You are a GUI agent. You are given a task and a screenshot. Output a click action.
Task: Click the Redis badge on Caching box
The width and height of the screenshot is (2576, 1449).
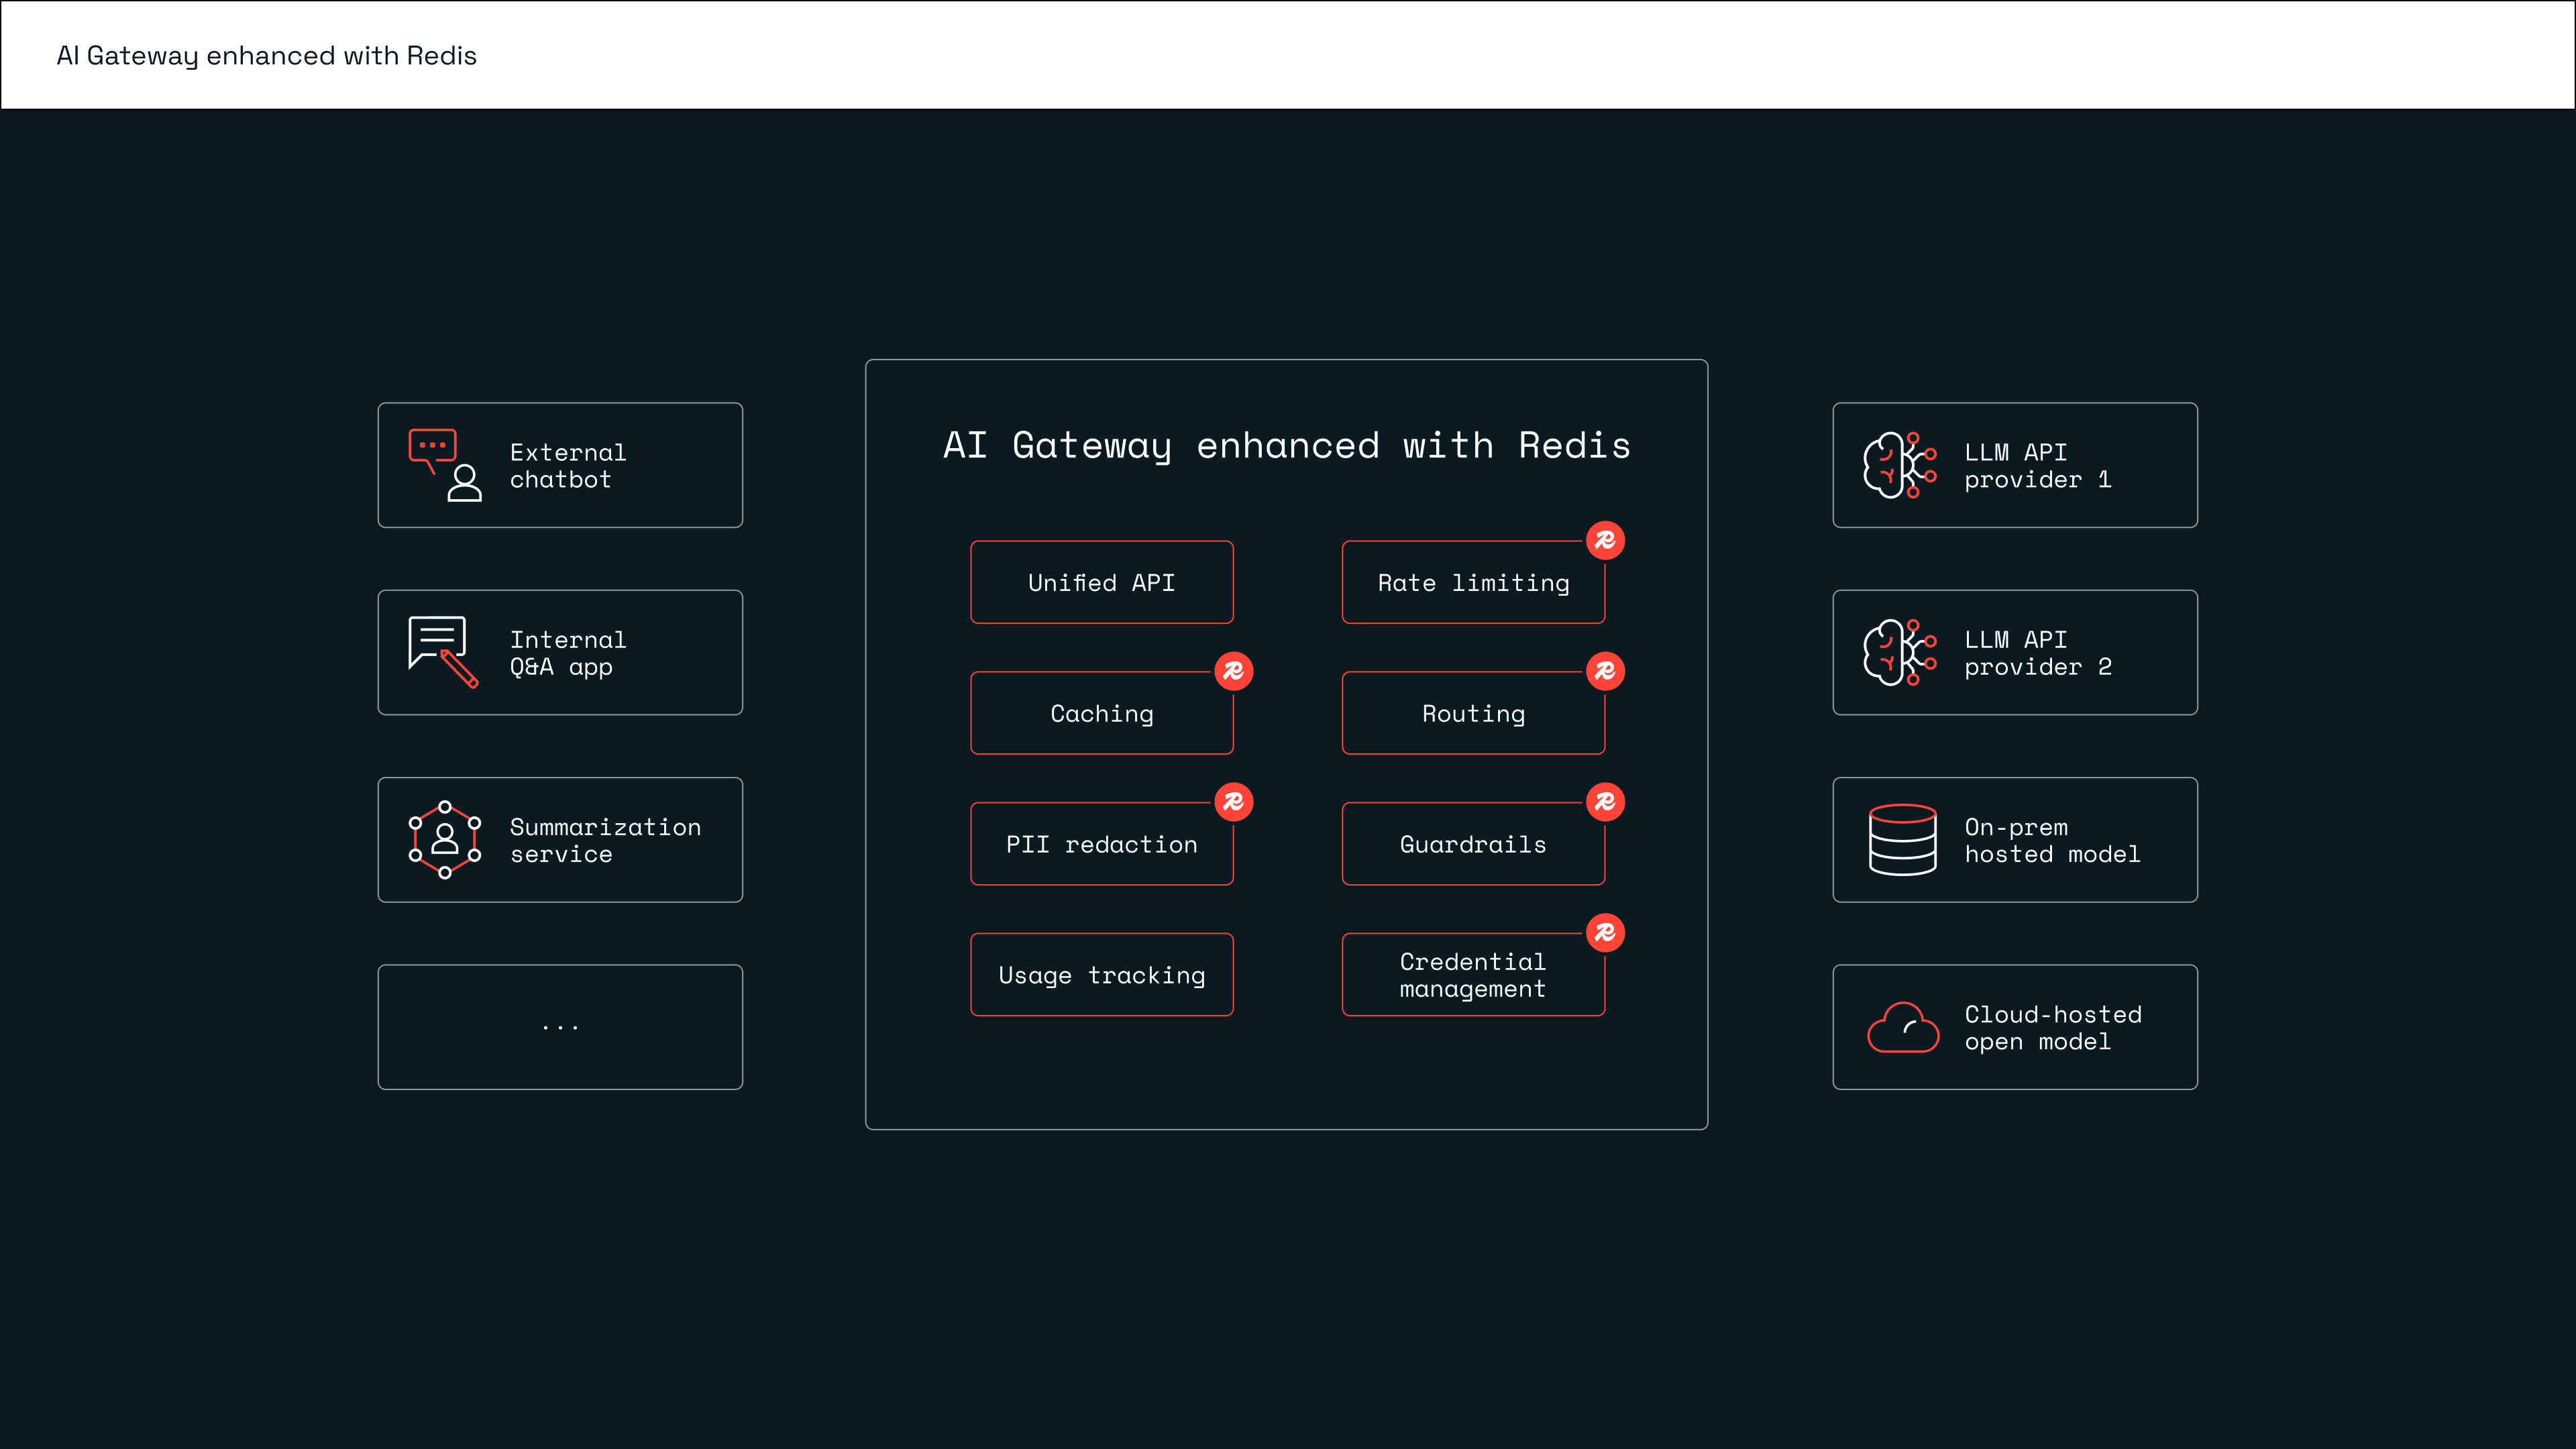coord(1233,672)
